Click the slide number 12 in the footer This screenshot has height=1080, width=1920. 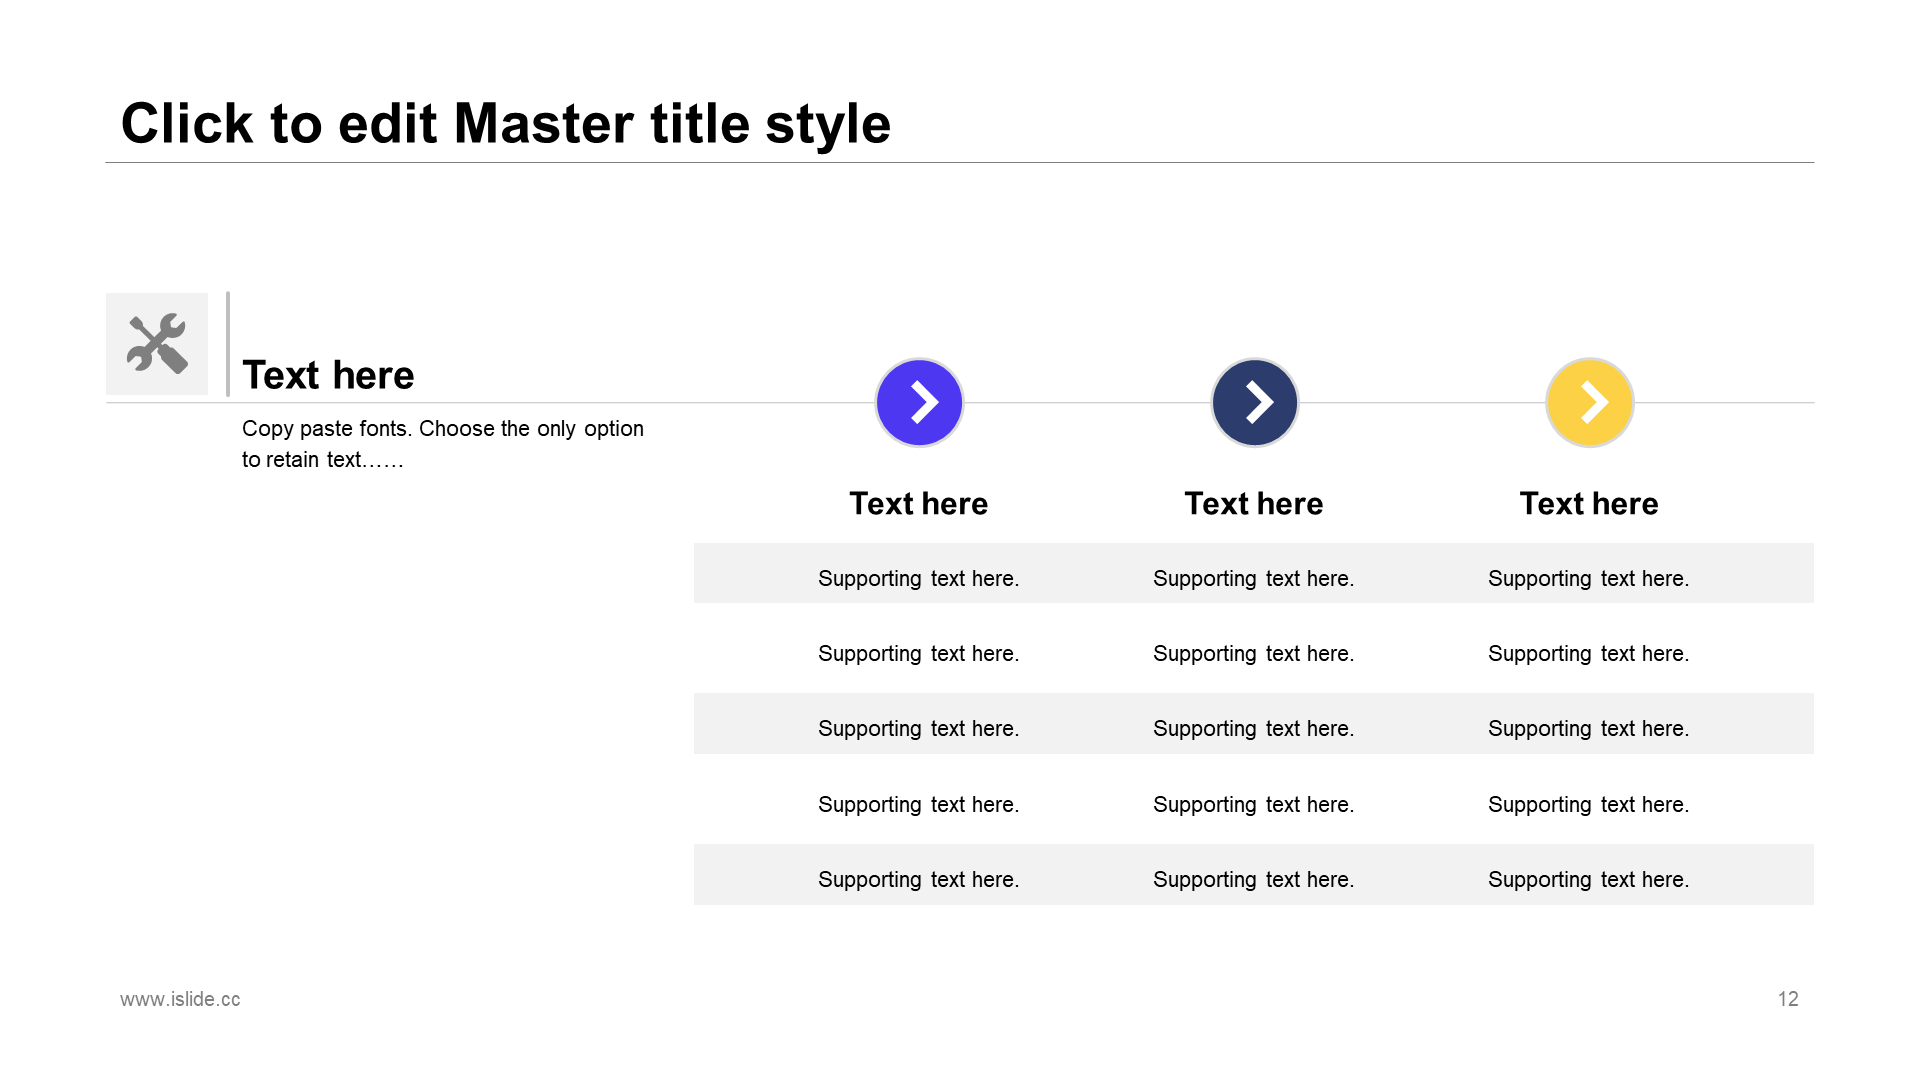click(x=1788, y=999)
